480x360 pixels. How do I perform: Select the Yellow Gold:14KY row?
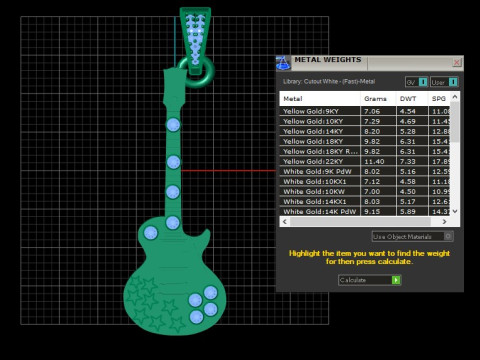(365, 131)
